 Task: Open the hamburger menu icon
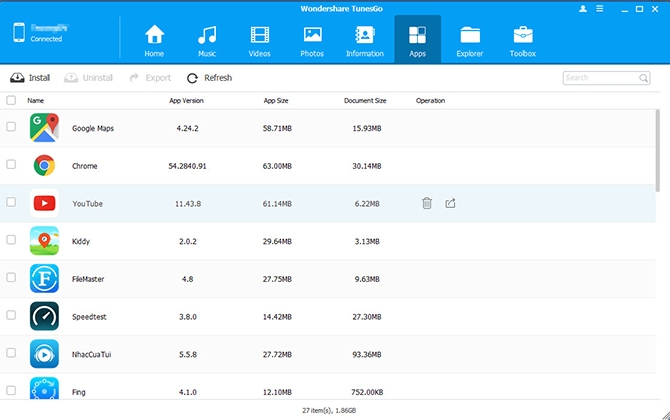(600, 9)
